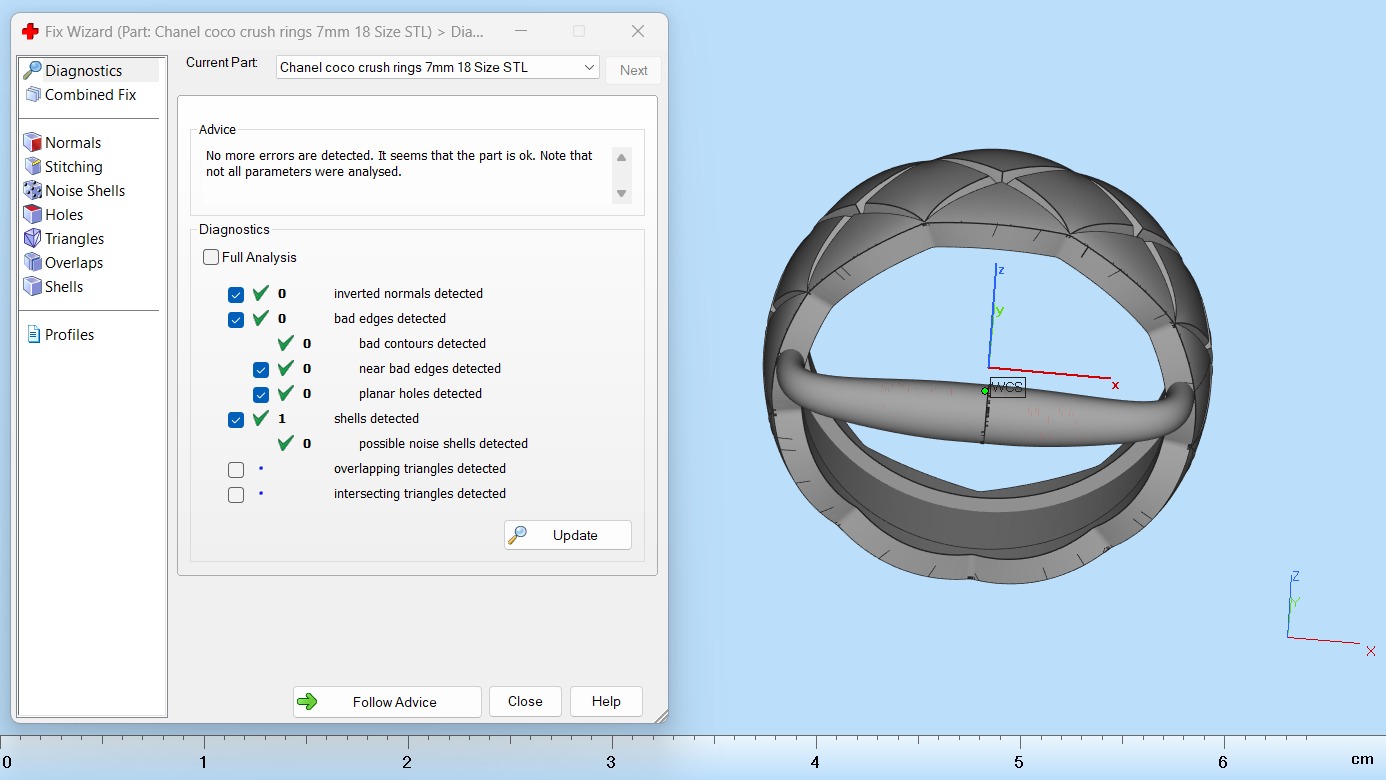Click the 'cm' unit label on the ruler
The height and width of the screenshot is (780, 1386).
tap(1362, 760)
